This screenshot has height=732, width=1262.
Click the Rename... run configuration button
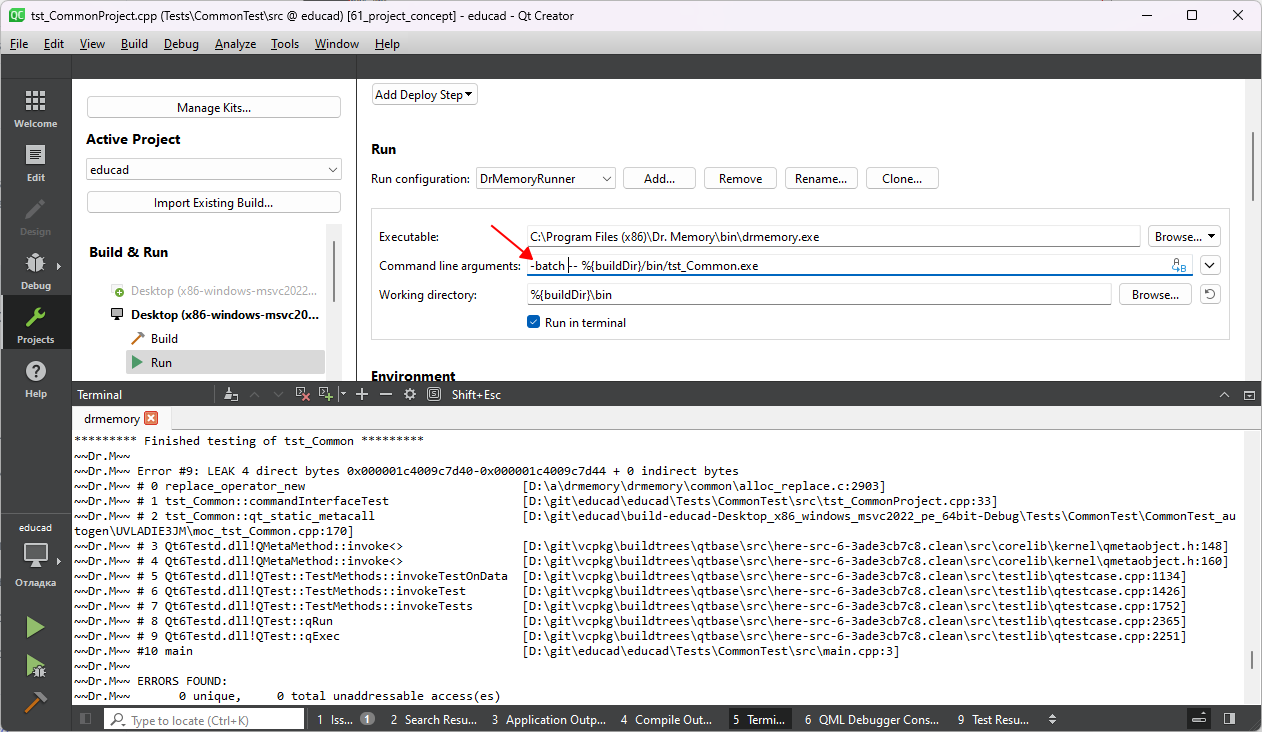[x=821, y=179]
